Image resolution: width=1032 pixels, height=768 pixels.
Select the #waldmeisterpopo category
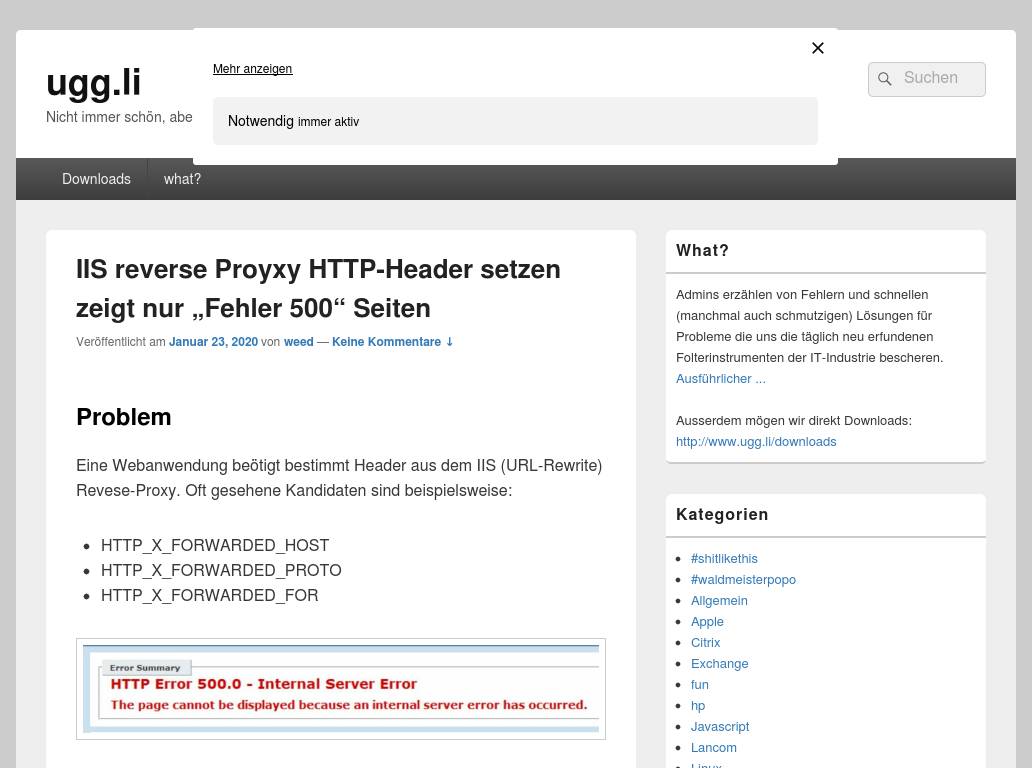(743, 579)
